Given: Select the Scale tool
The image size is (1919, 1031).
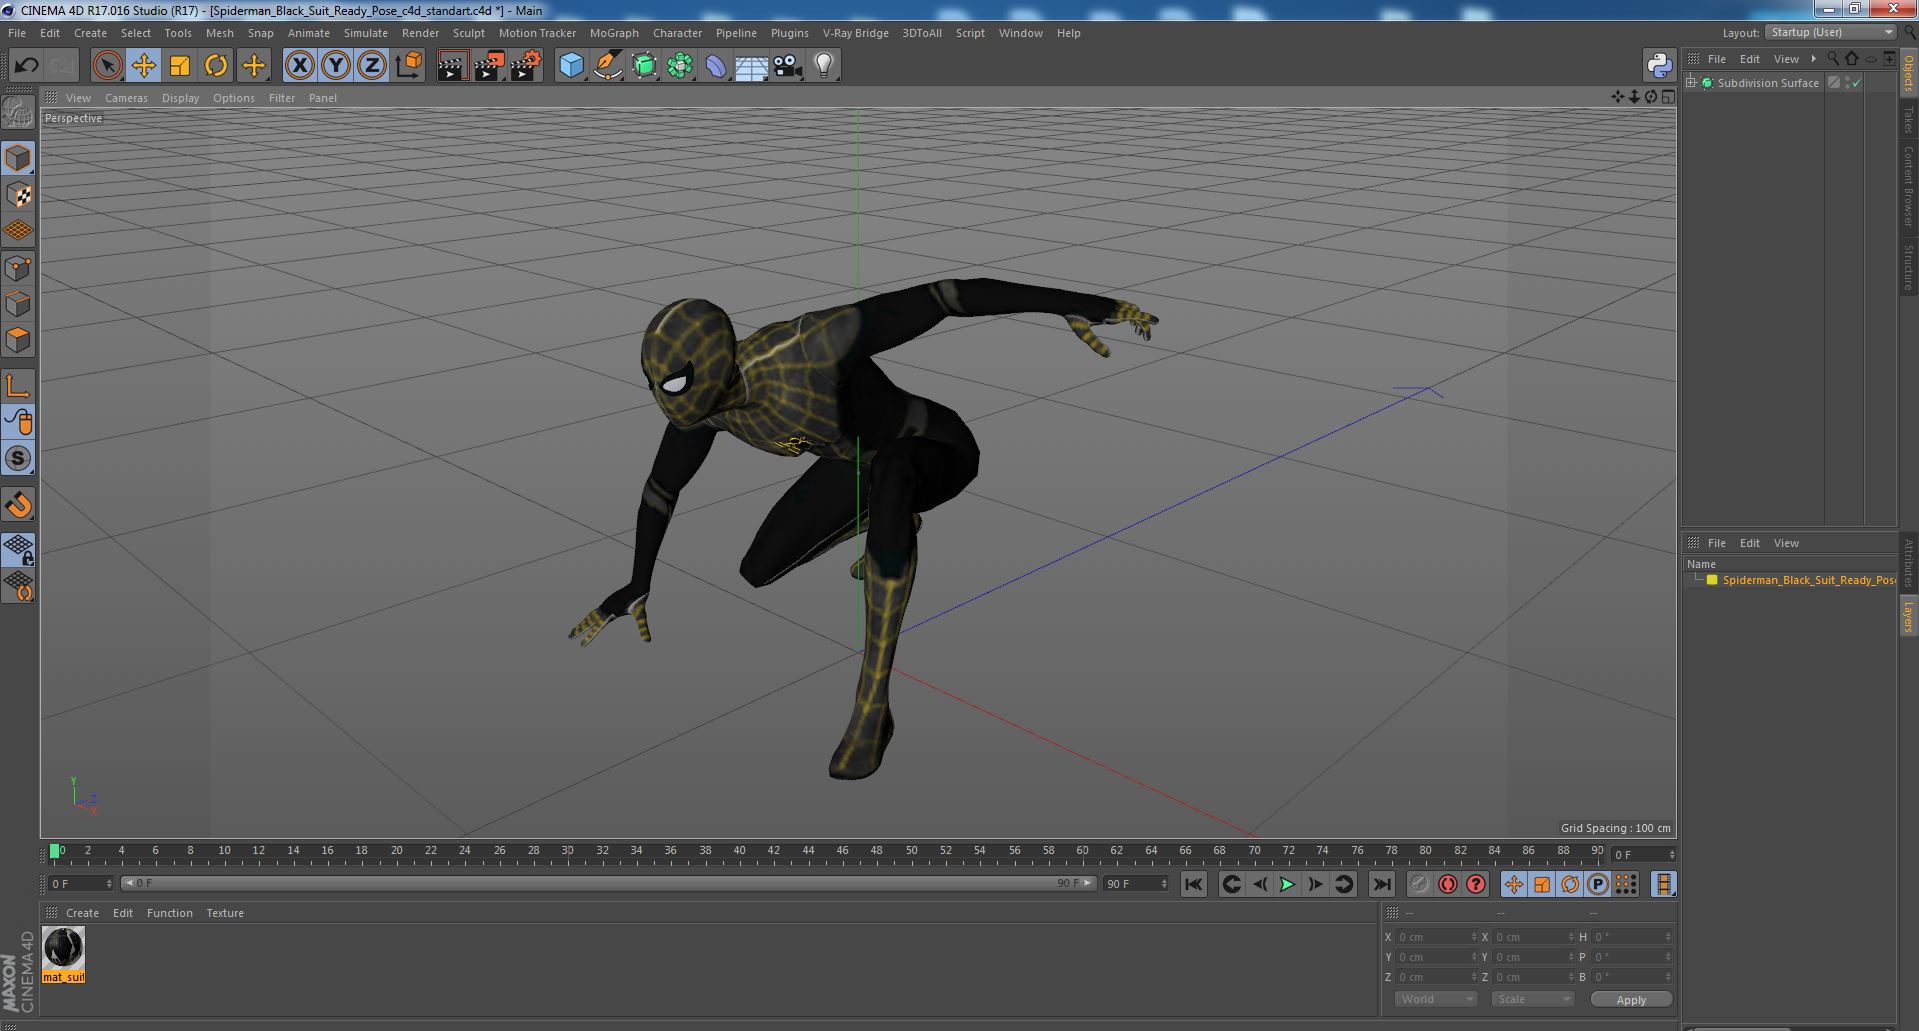Looking at the screenshot, I should [180, 66].
